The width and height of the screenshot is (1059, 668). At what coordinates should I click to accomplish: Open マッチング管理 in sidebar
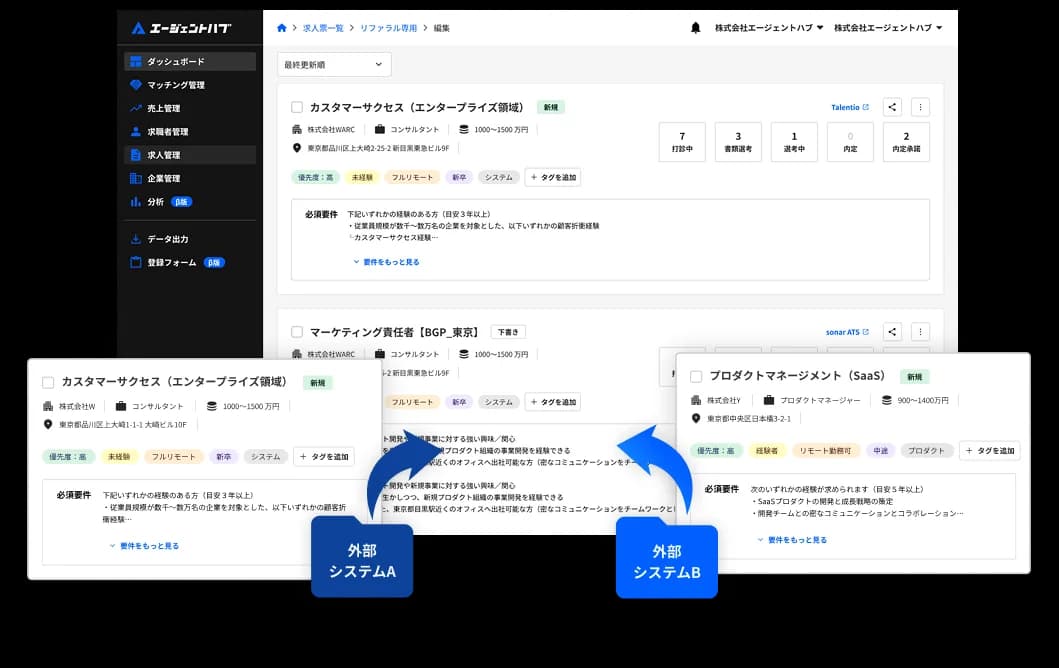190,85
